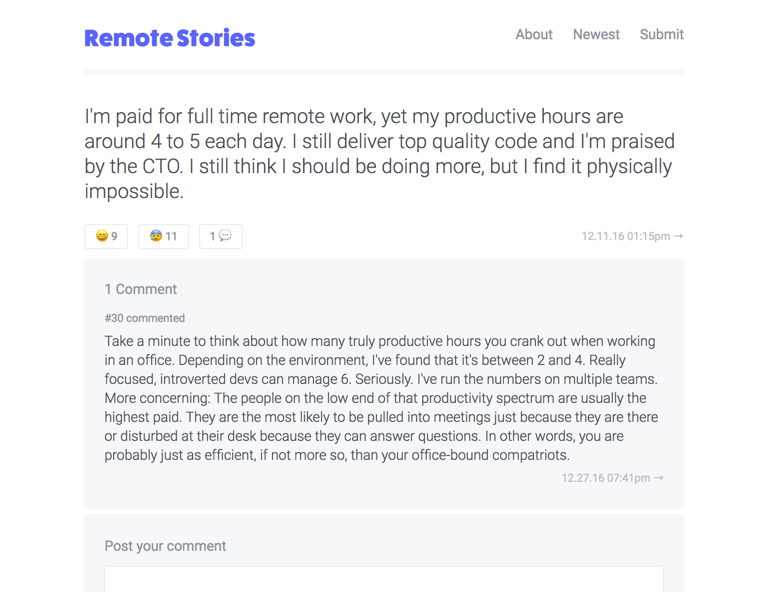Viewport: 759px width, 592px height.
Task: Click the comment count number 1
Action: 212,236
